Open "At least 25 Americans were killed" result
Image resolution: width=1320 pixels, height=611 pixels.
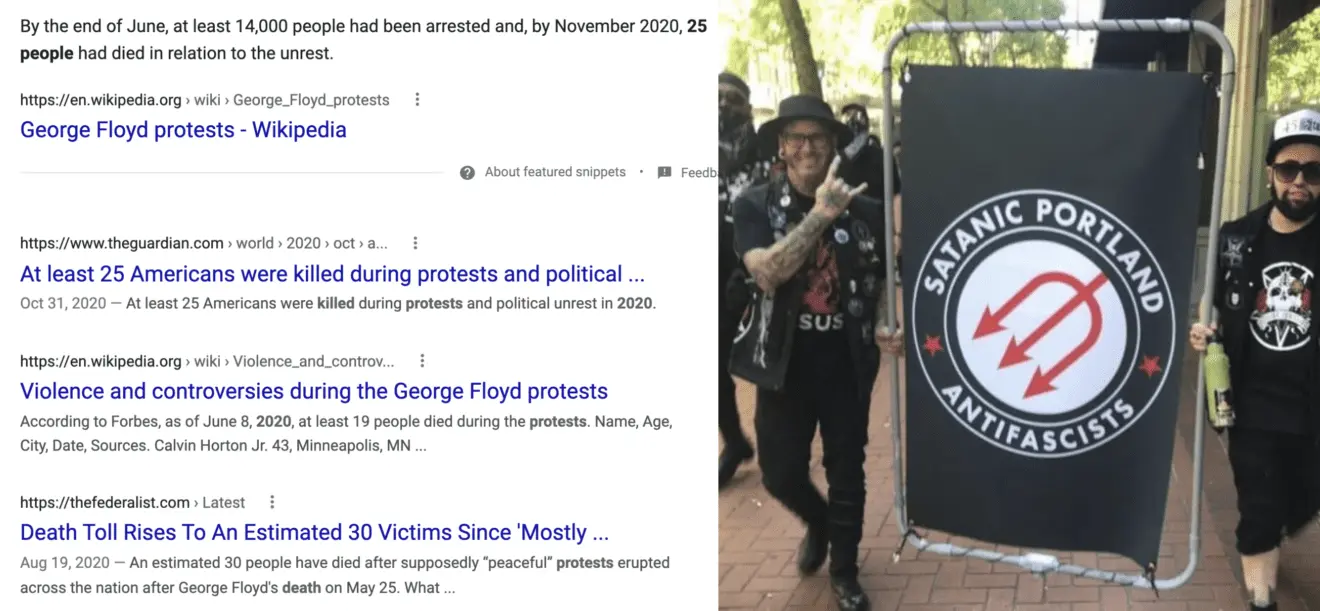point(332,274)
